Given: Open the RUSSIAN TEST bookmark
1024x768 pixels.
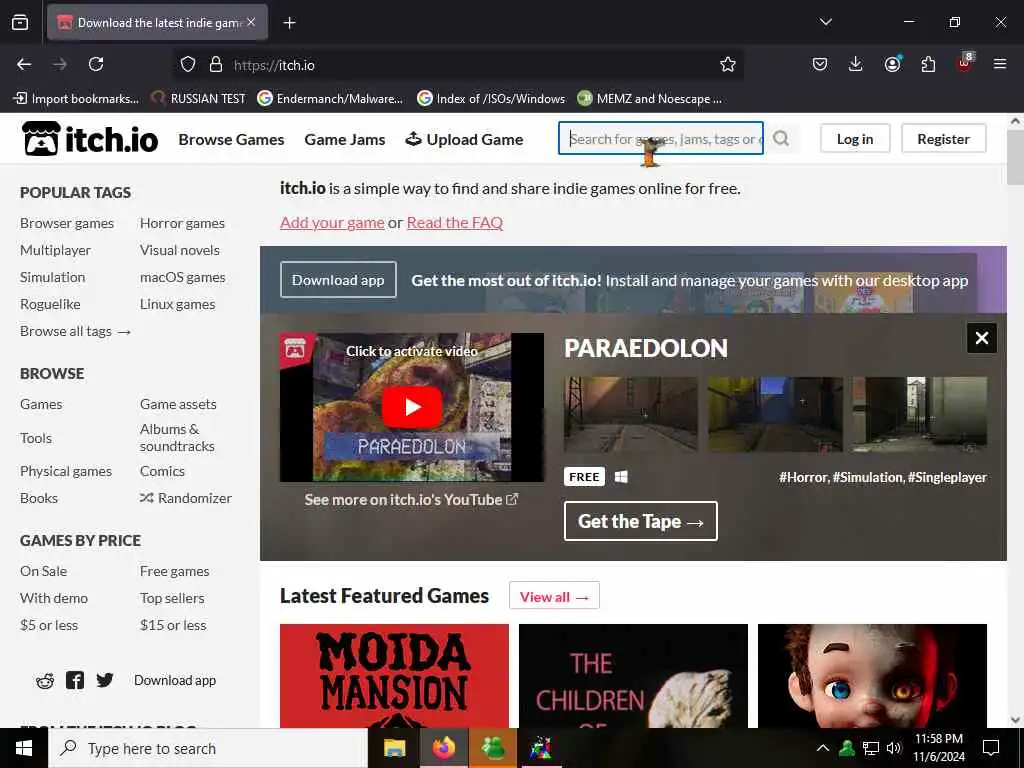Looking at the screenshot, I should (x=199, y=99).
